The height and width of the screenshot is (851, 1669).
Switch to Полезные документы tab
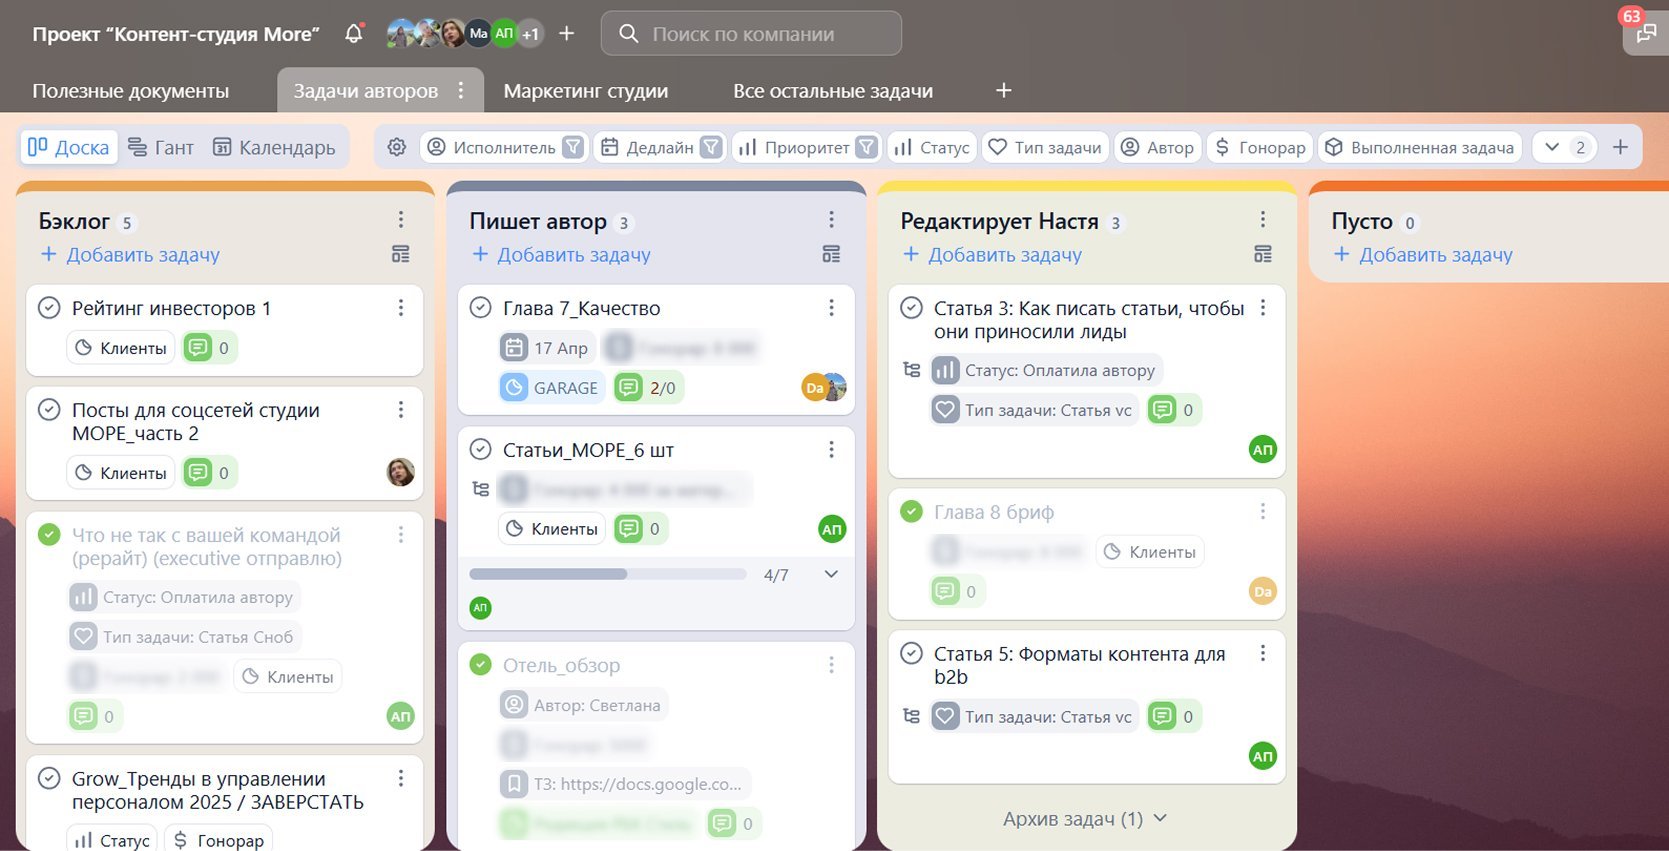coord(131,91)
